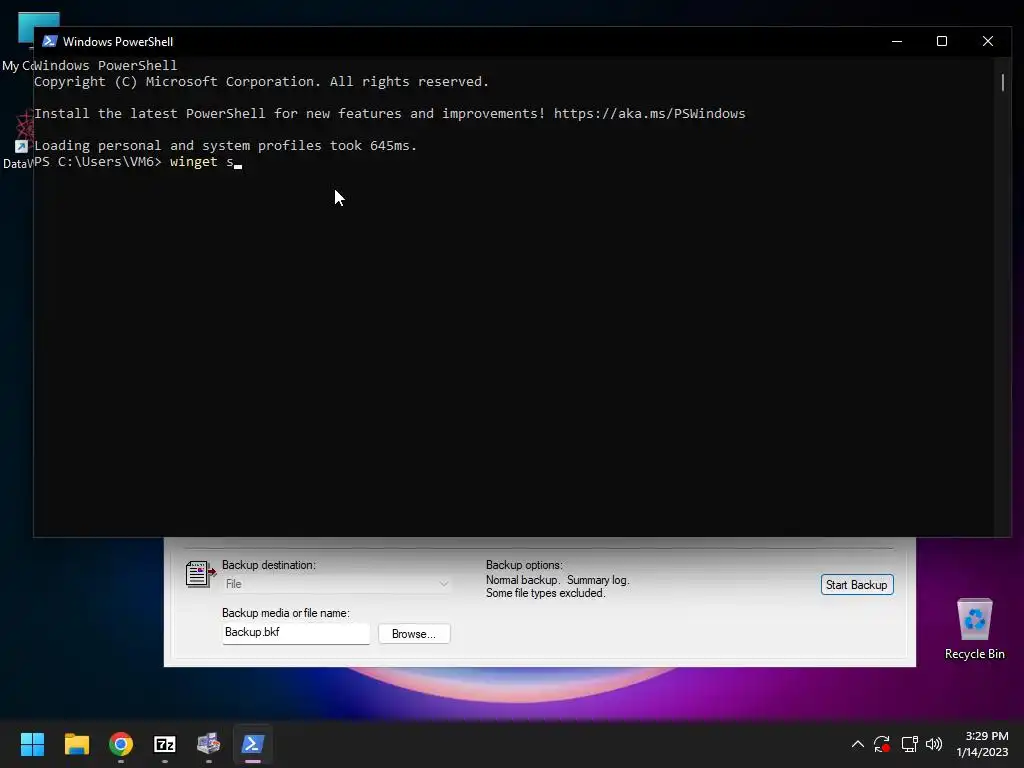Screen dimensions: 1024x768
Task: Click the PowerShell title bar icon
Action: click(x=50, y=41)
